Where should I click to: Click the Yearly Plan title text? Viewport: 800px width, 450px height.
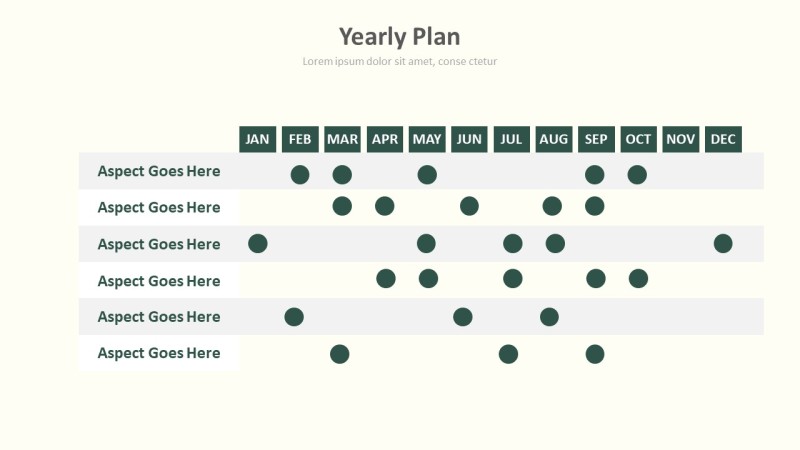coord(399,37)
